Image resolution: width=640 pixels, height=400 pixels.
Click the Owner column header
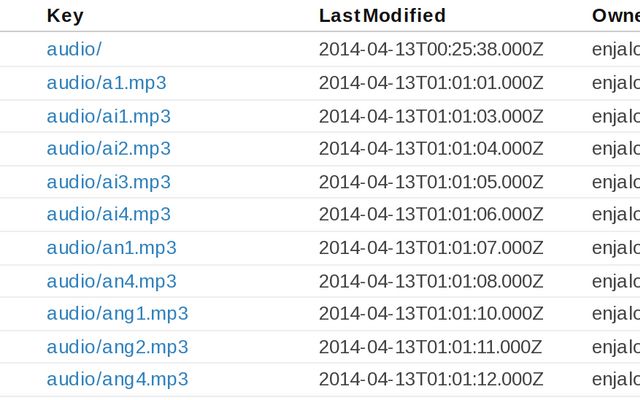coord(615,16)
